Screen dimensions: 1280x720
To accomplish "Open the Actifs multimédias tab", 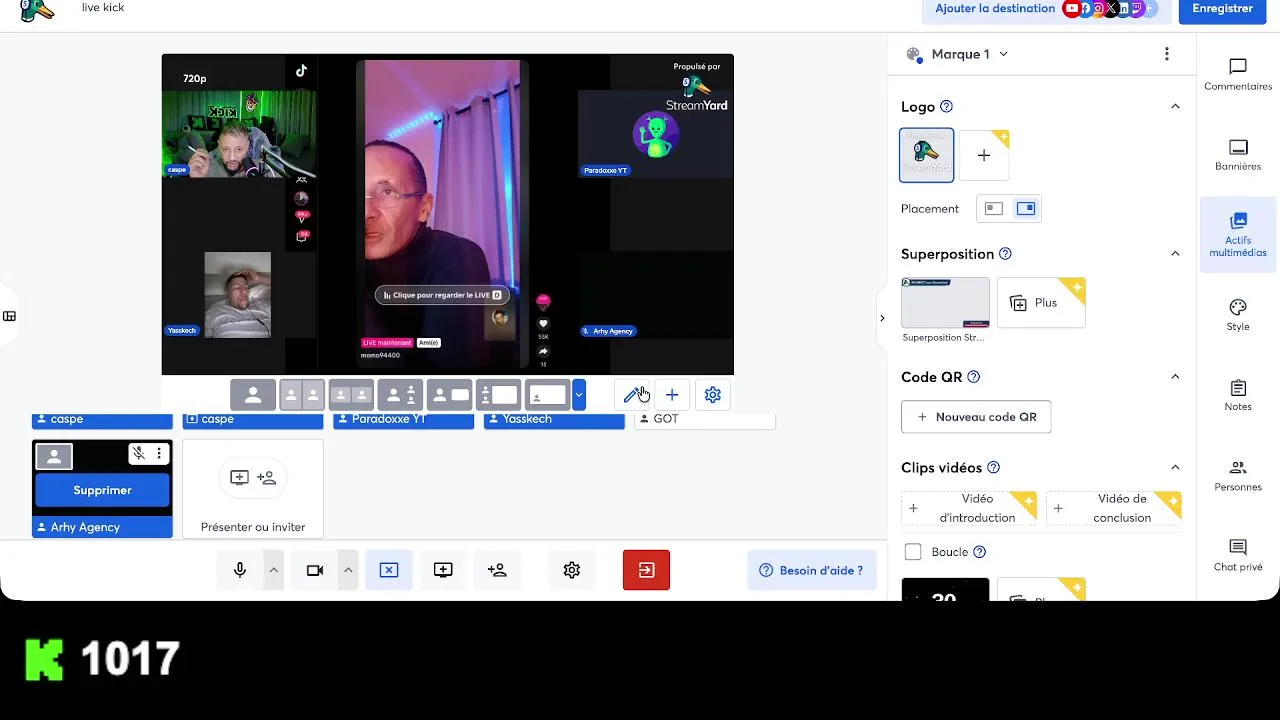I will pos(1238,235).
